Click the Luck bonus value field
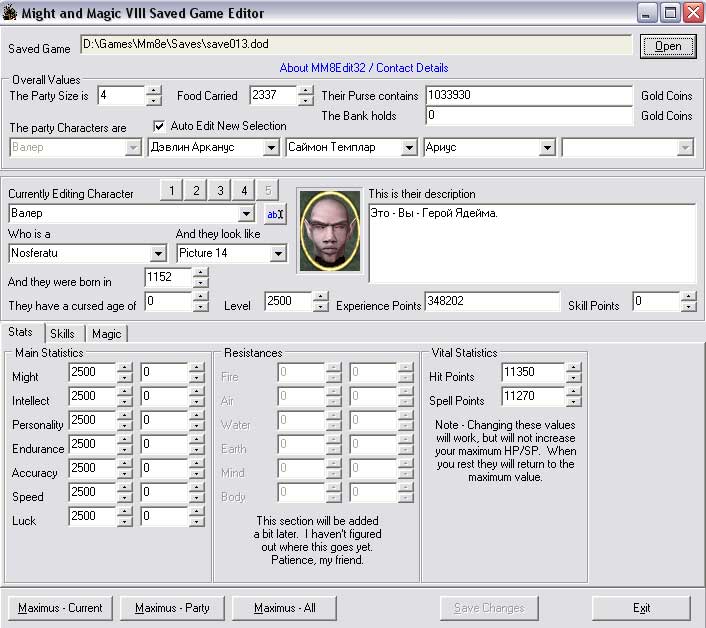706x628 pixels. point(164,516)
